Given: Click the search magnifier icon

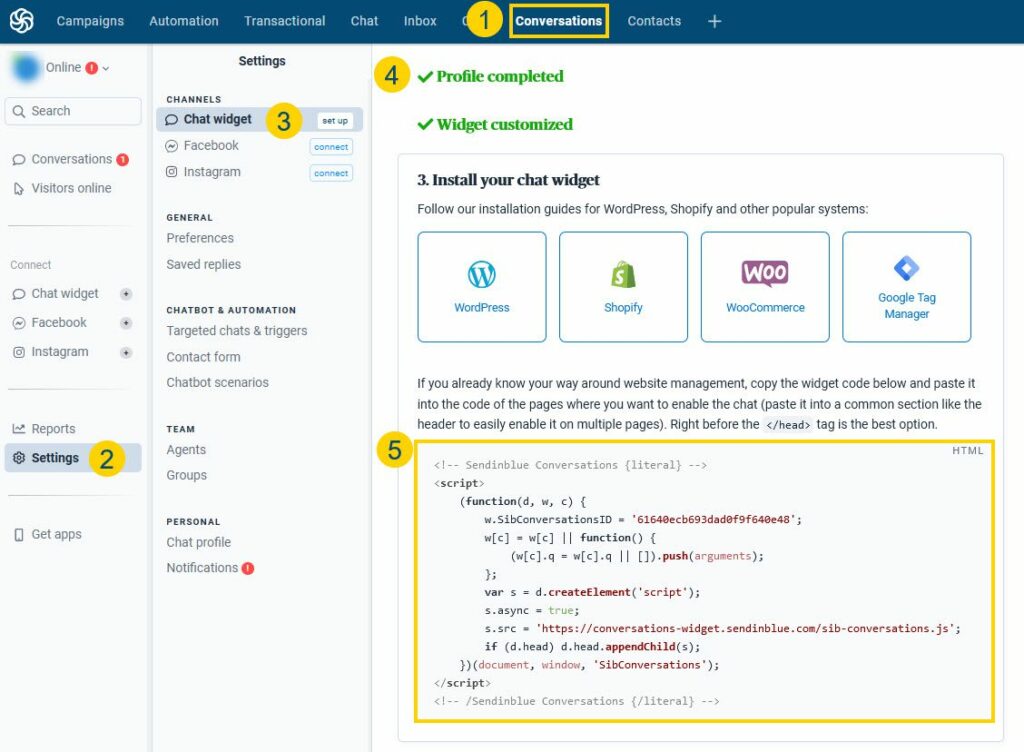Looking at the screenshot, I should 19,111.
